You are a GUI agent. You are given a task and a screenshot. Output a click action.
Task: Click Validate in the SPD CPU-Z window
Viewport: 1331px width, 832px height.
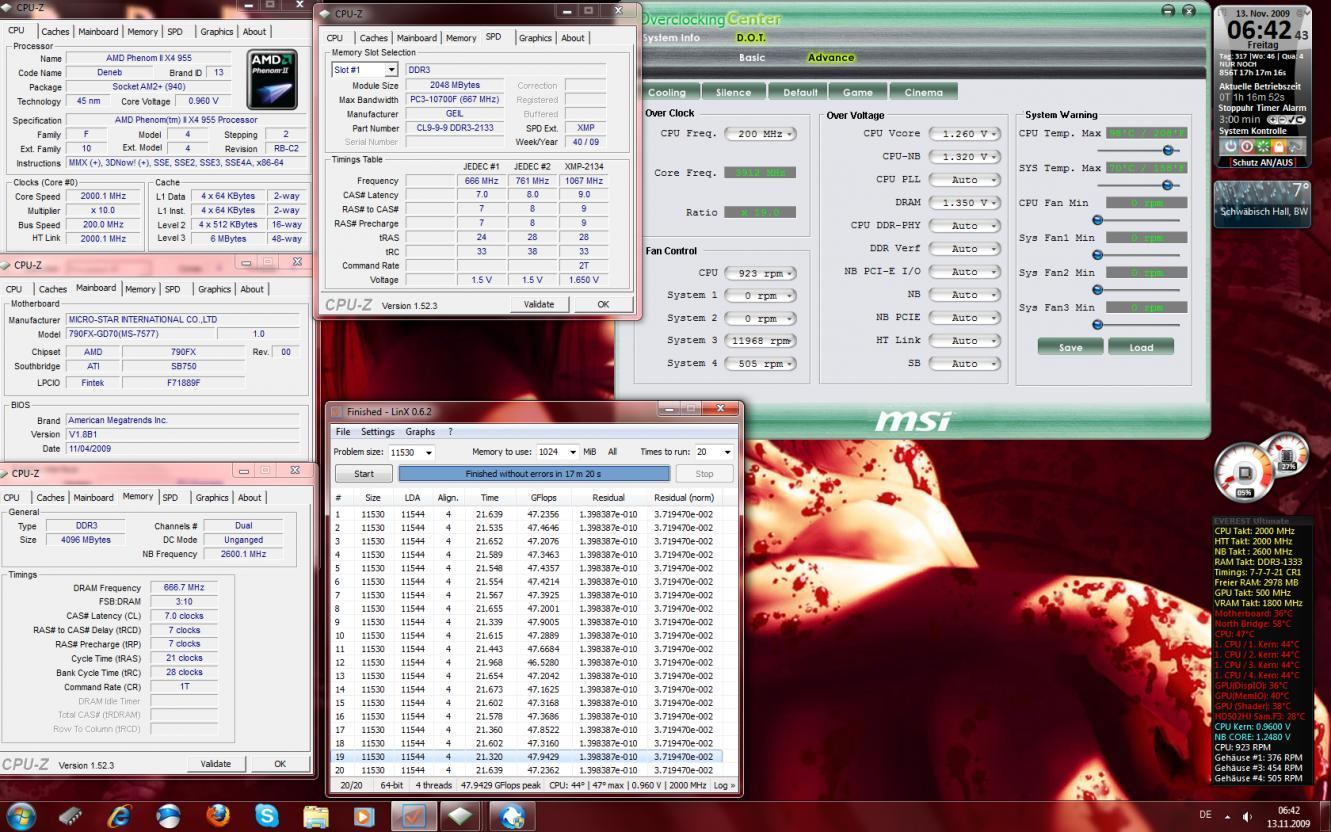pos(539,304)
